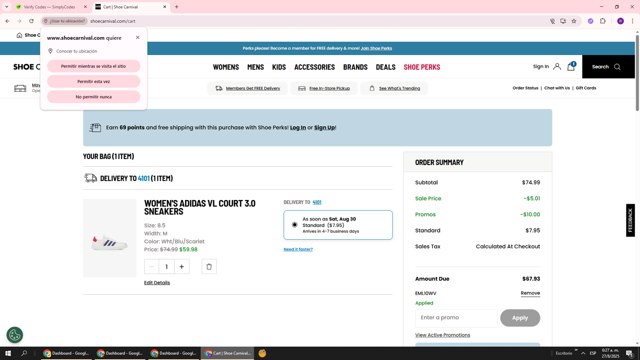Viewport: 640px width, 360px height.
Task: Choose Permitir mientras se visita el sitio
Action: coord(93,66)
